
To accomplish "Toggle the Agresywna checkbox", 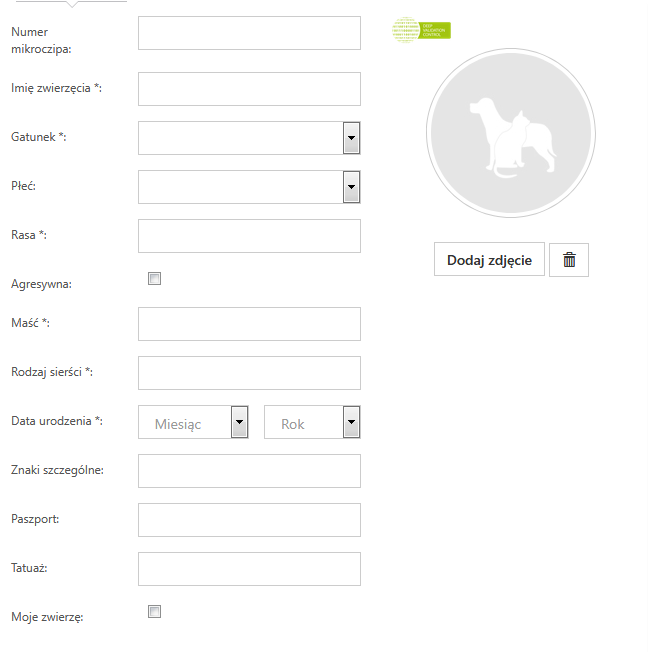I will 154,279.
